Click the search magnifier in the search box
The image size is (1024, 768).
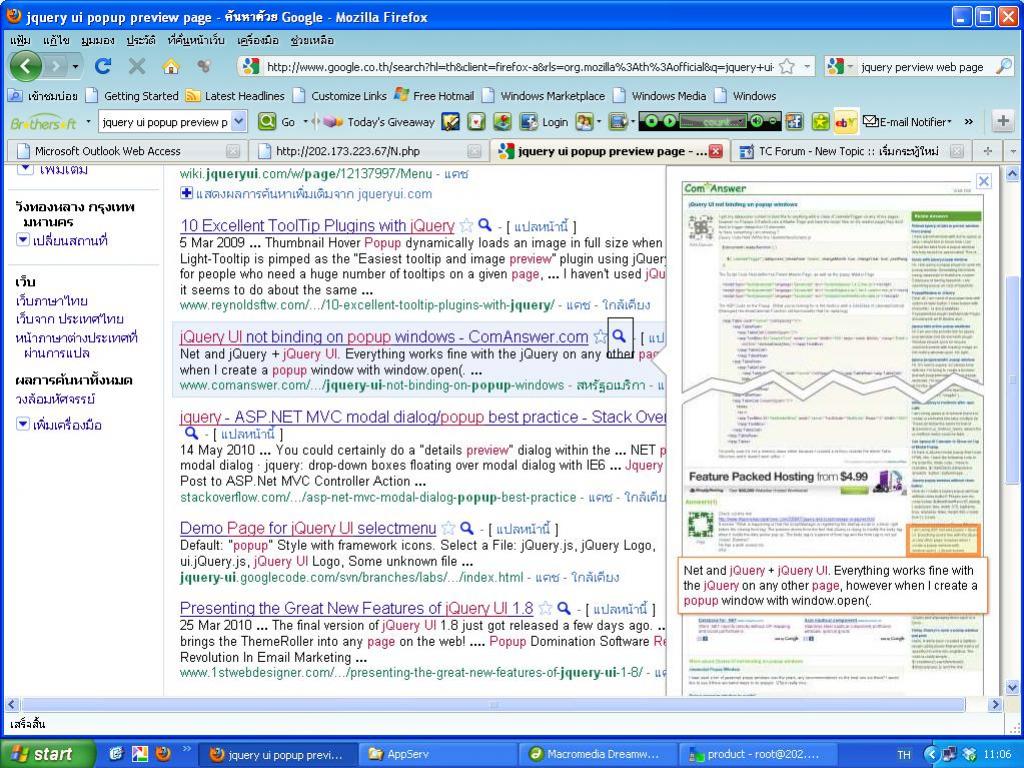pos(1004,66)
